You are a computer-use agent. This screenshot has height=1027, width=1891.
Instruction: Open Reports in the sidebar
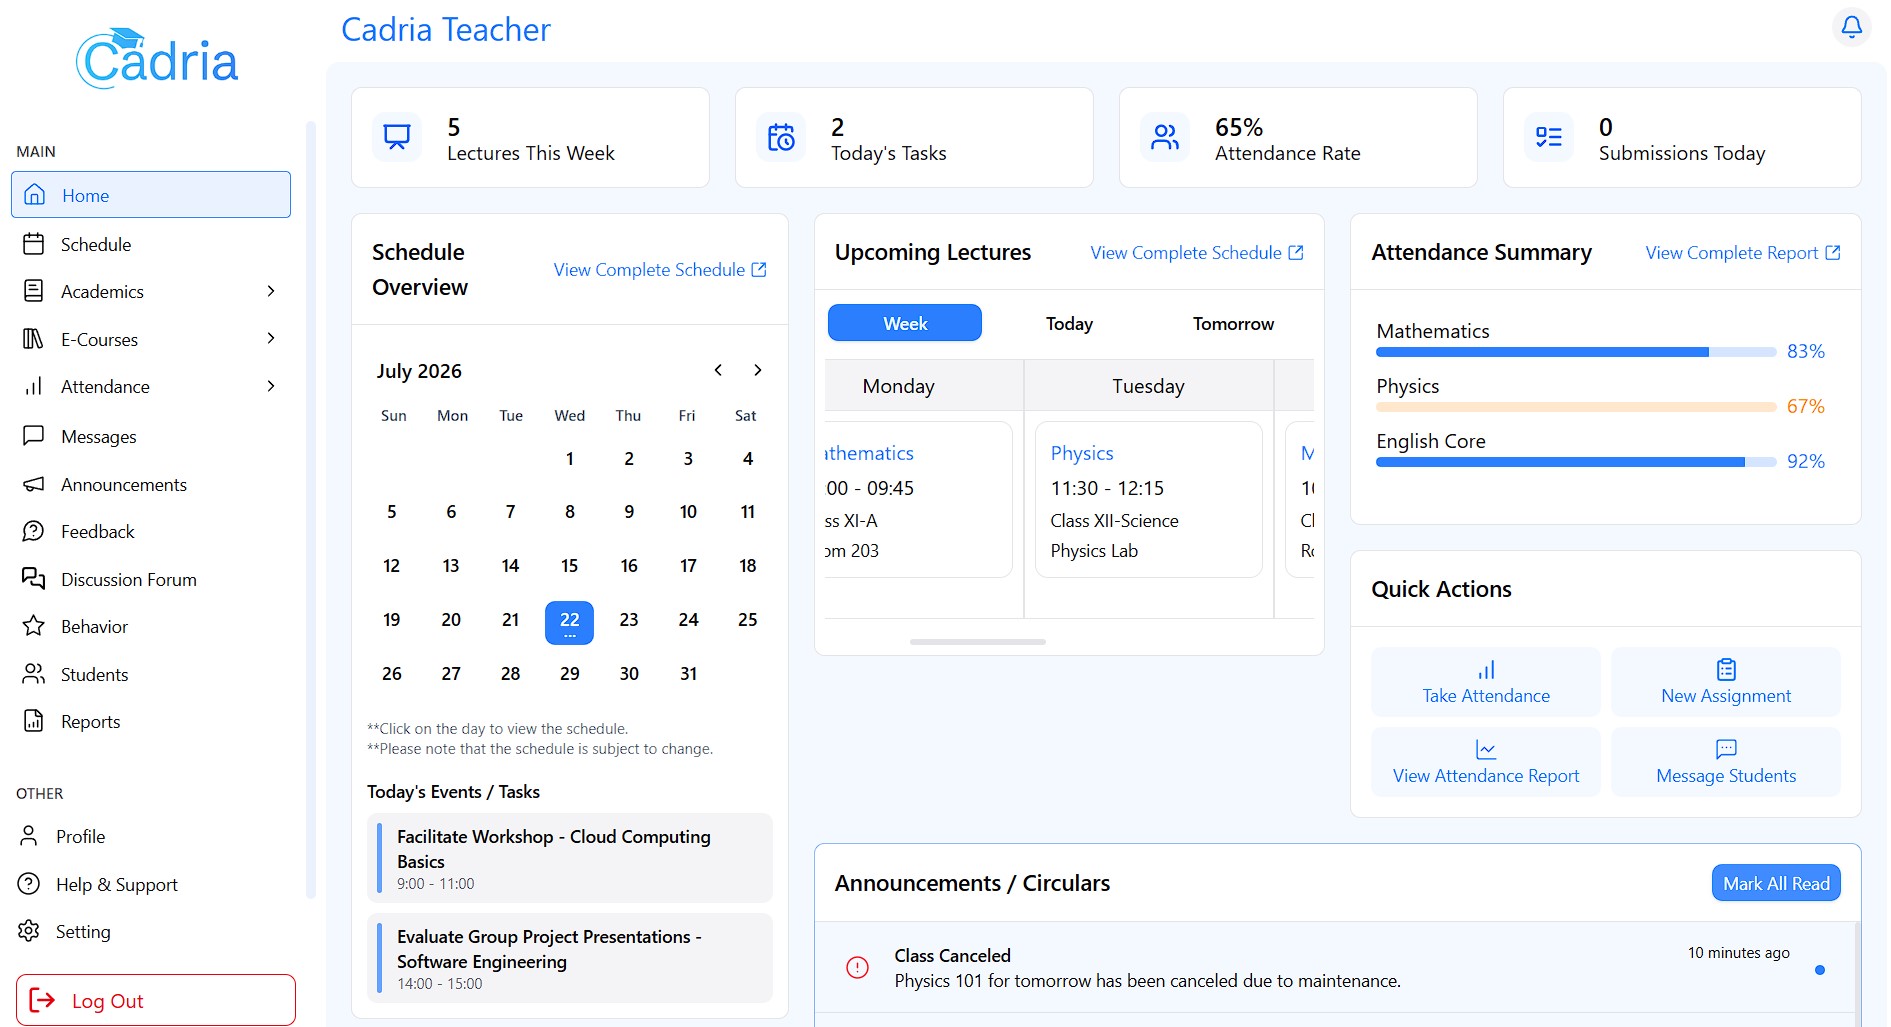tap(151, 721)
